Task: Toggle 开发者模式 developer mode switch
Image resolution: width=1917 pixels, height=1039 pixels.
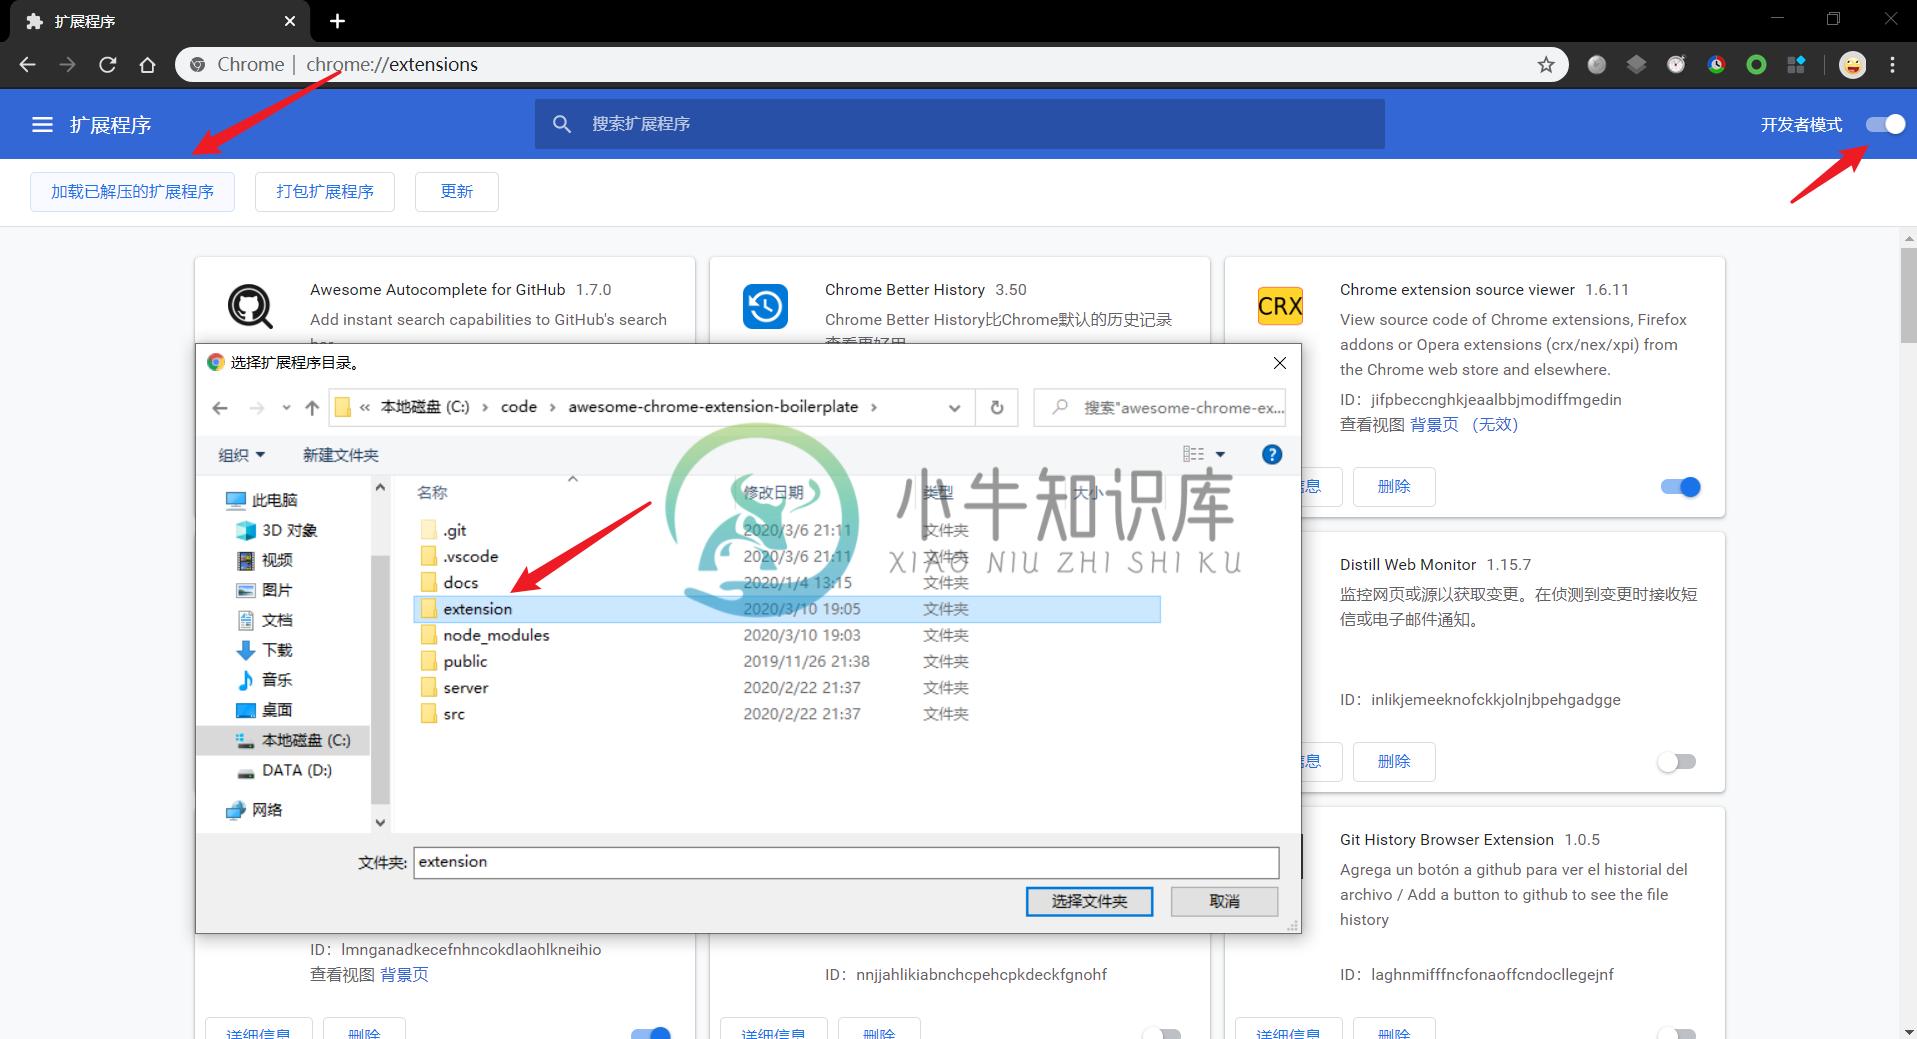Action: click(x=1886, y=124)
